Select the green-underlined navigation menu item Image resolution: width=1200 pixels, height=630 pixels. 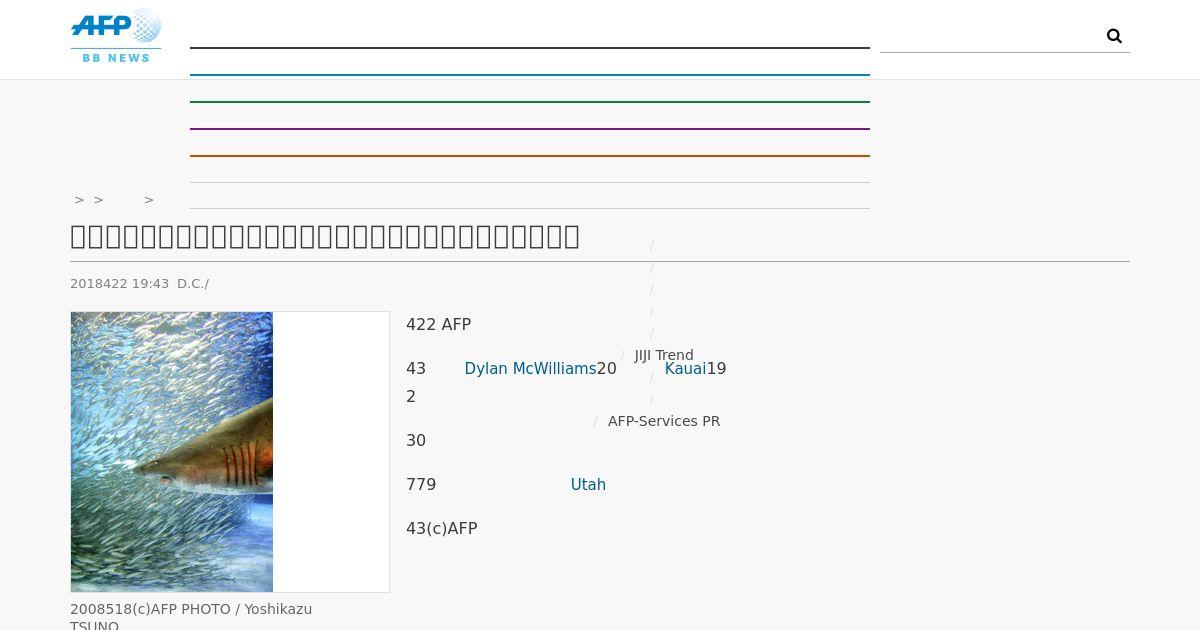529,89
